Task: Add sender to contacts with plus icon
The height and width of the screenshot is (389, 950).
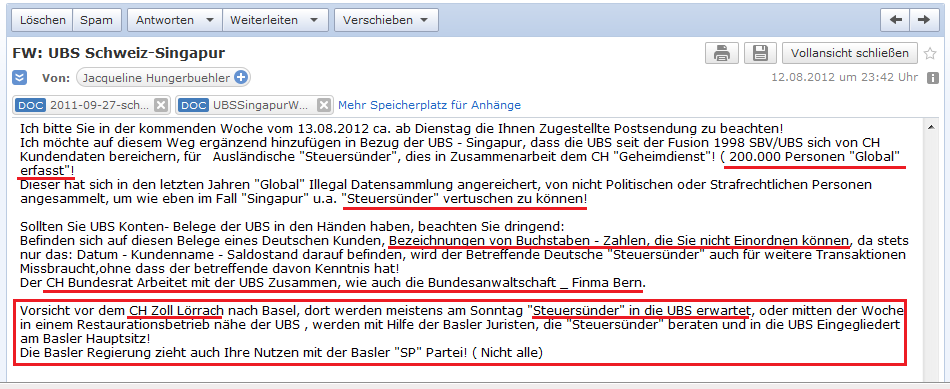Action: [241, 78]
